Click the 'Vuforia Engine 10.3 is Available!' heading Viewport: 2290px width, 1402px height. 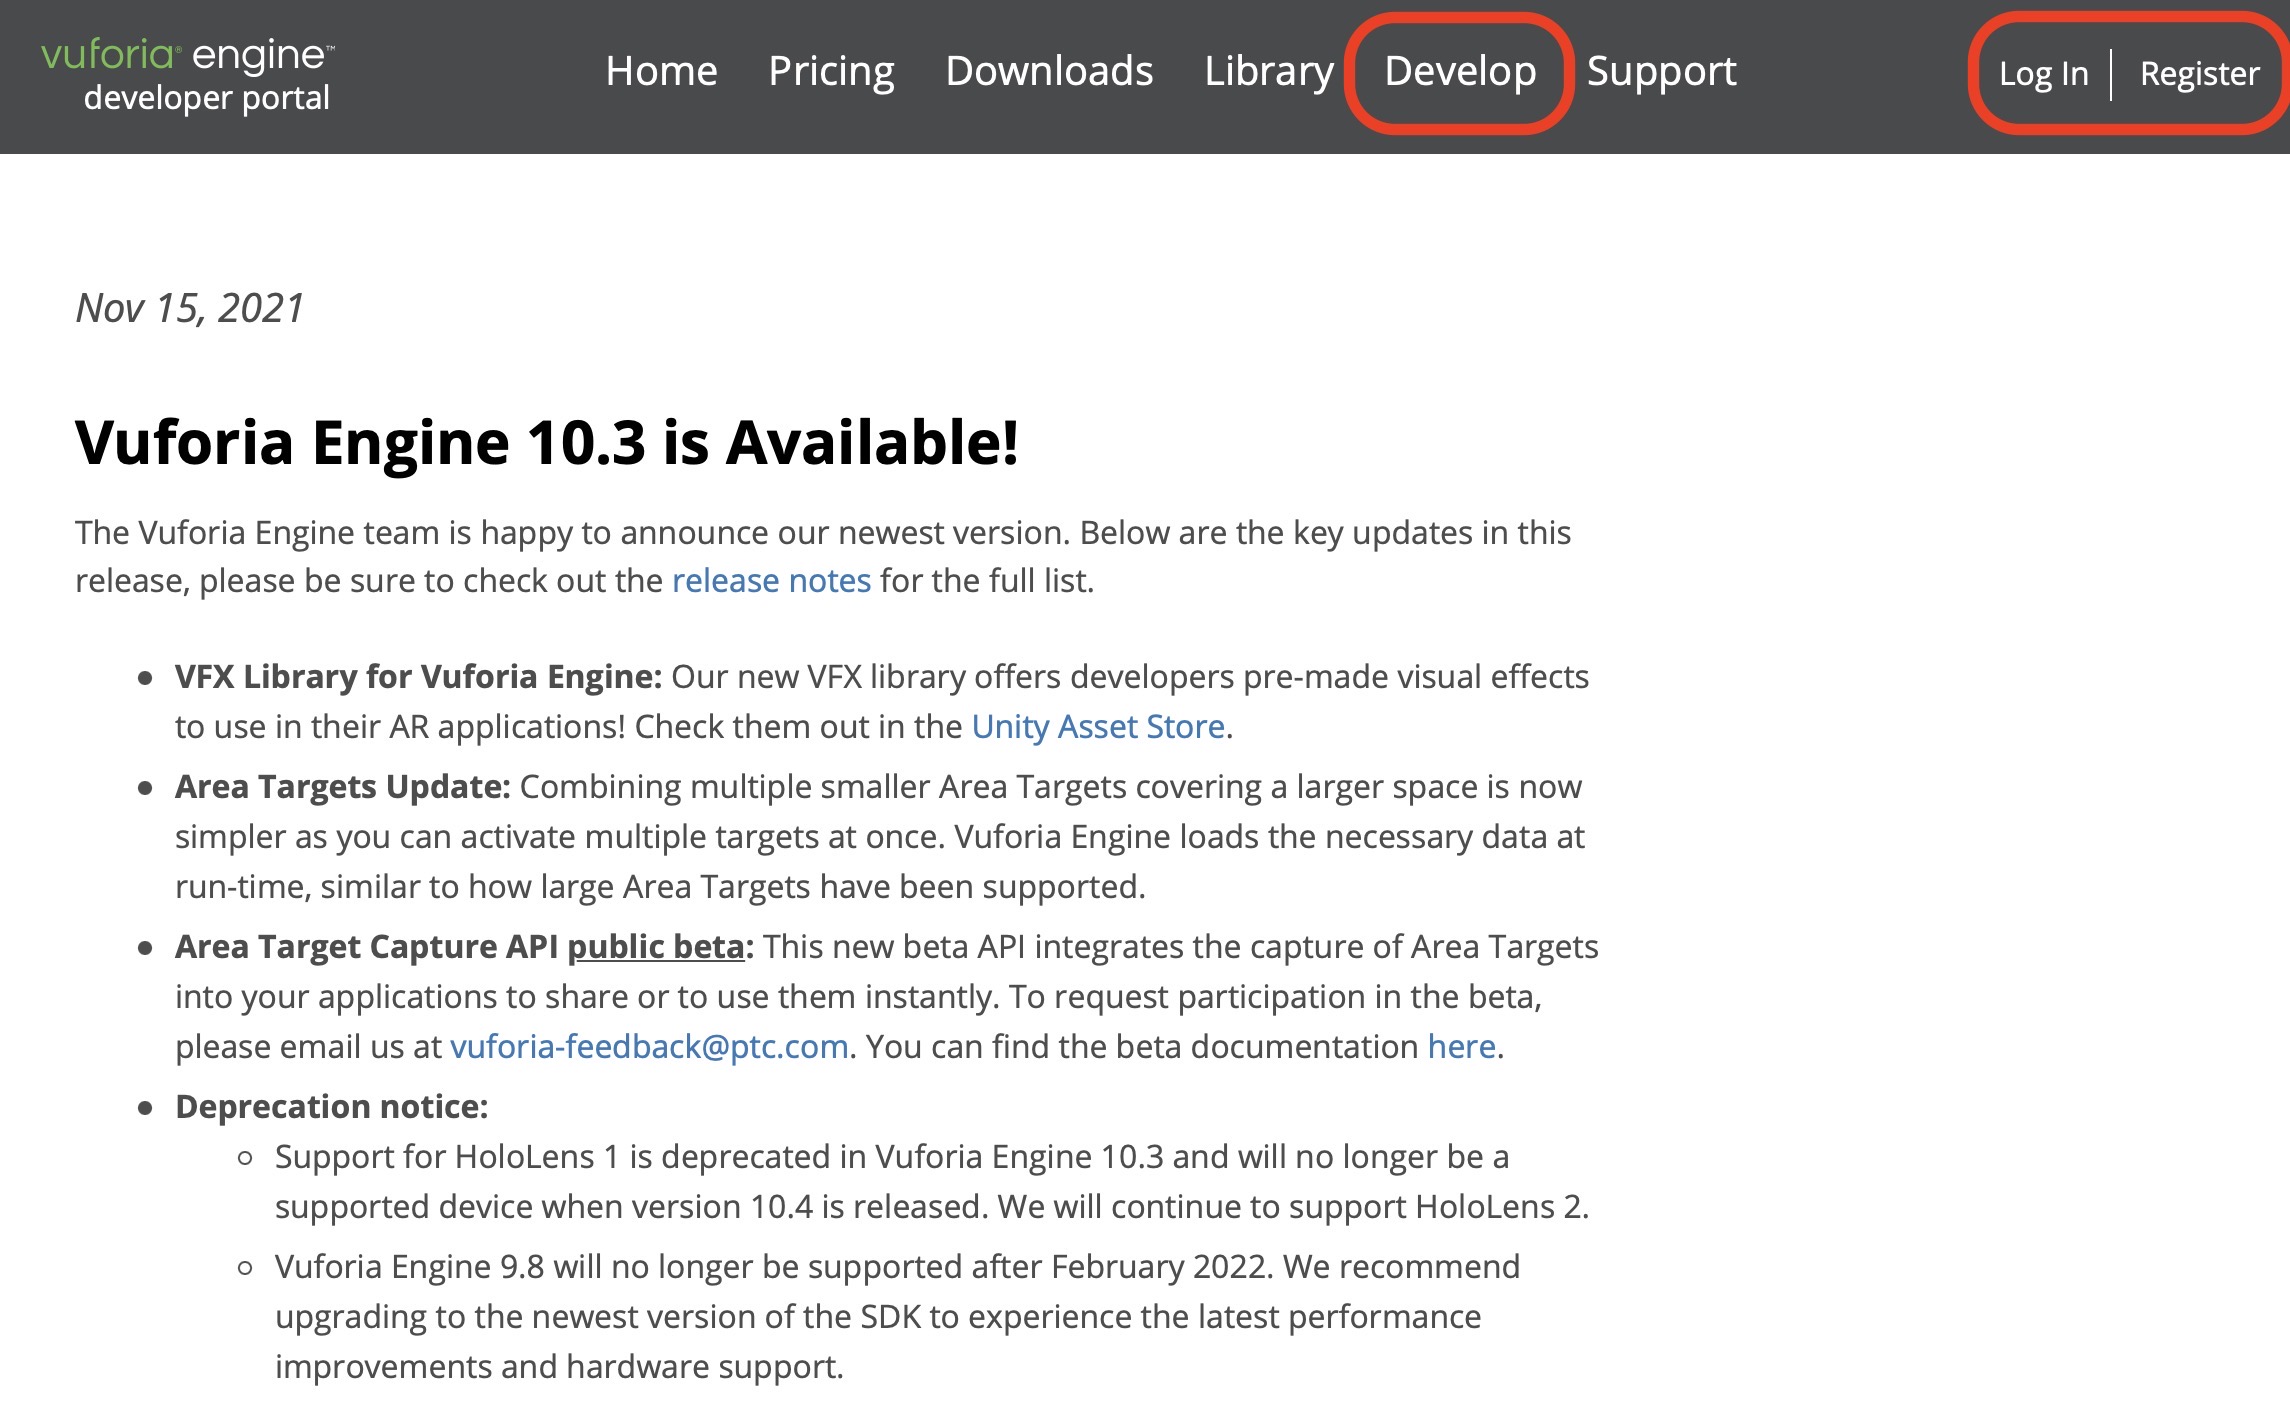click(x=547, y=442)
